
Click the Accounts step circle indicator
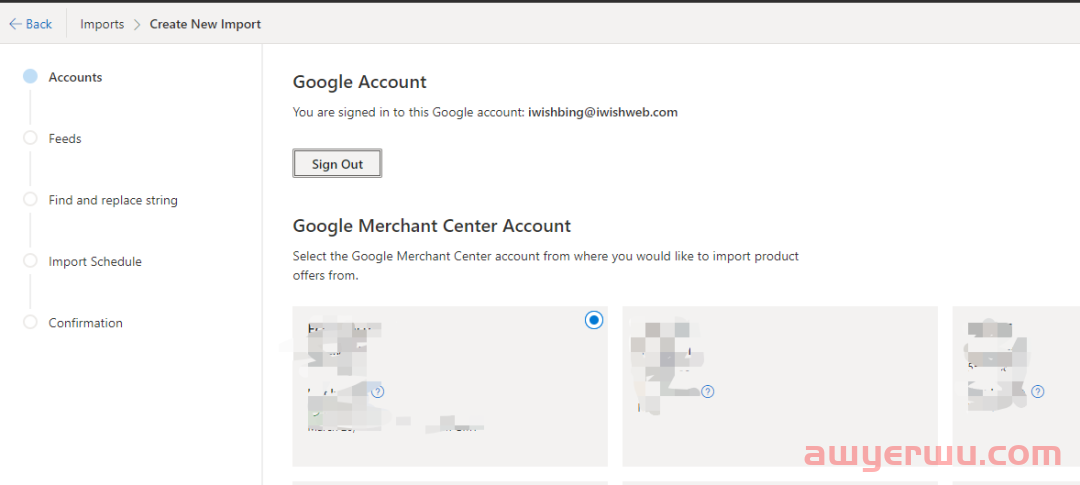[30, 76]
